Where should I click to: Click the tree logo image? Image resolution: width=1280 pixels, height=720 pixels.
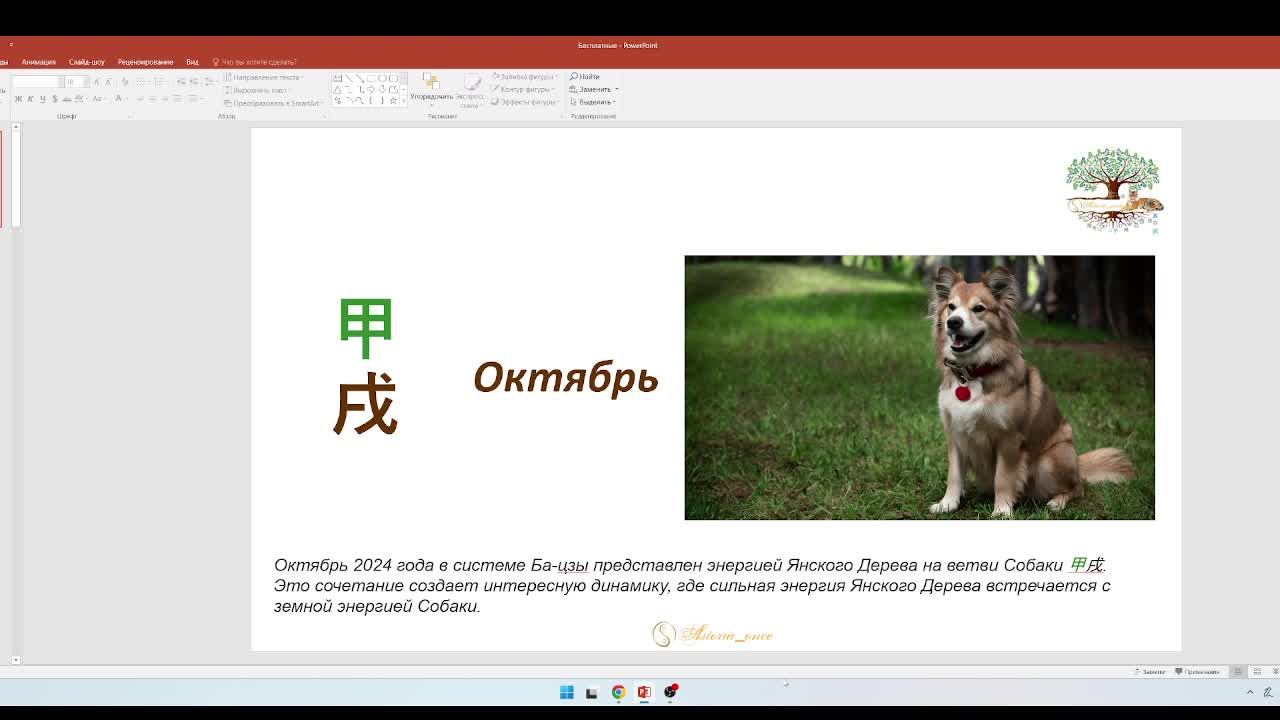point(1114,191)
